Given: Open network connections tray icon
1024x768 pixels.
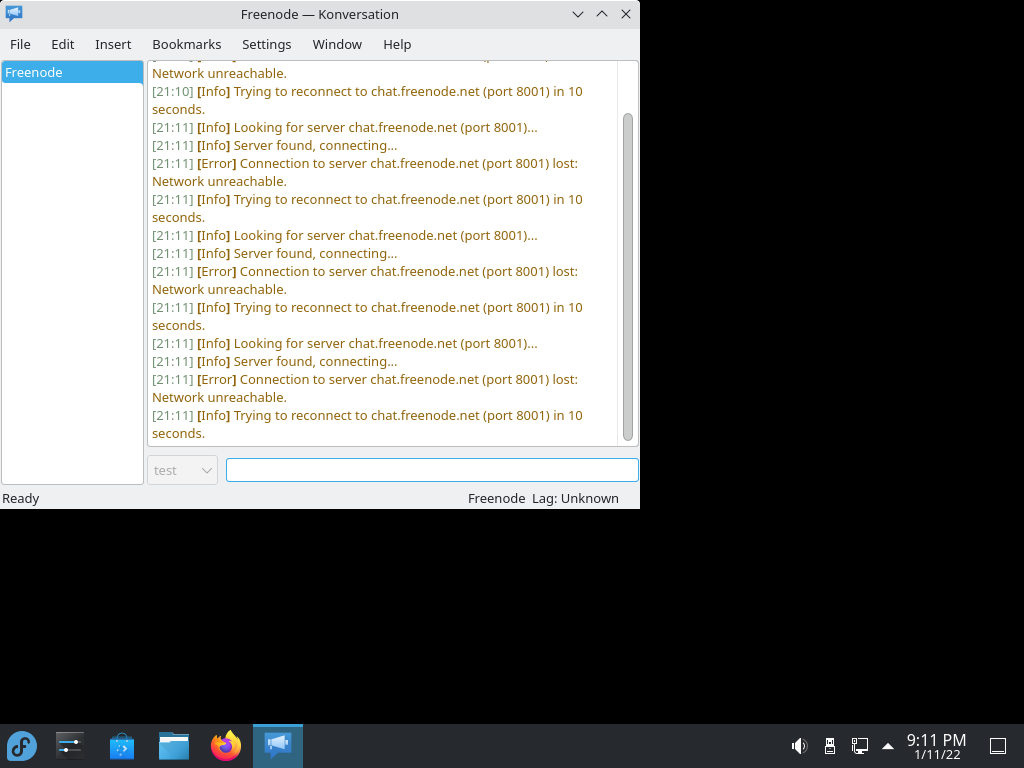Looking at the screenshot, I should pos(859,746).
